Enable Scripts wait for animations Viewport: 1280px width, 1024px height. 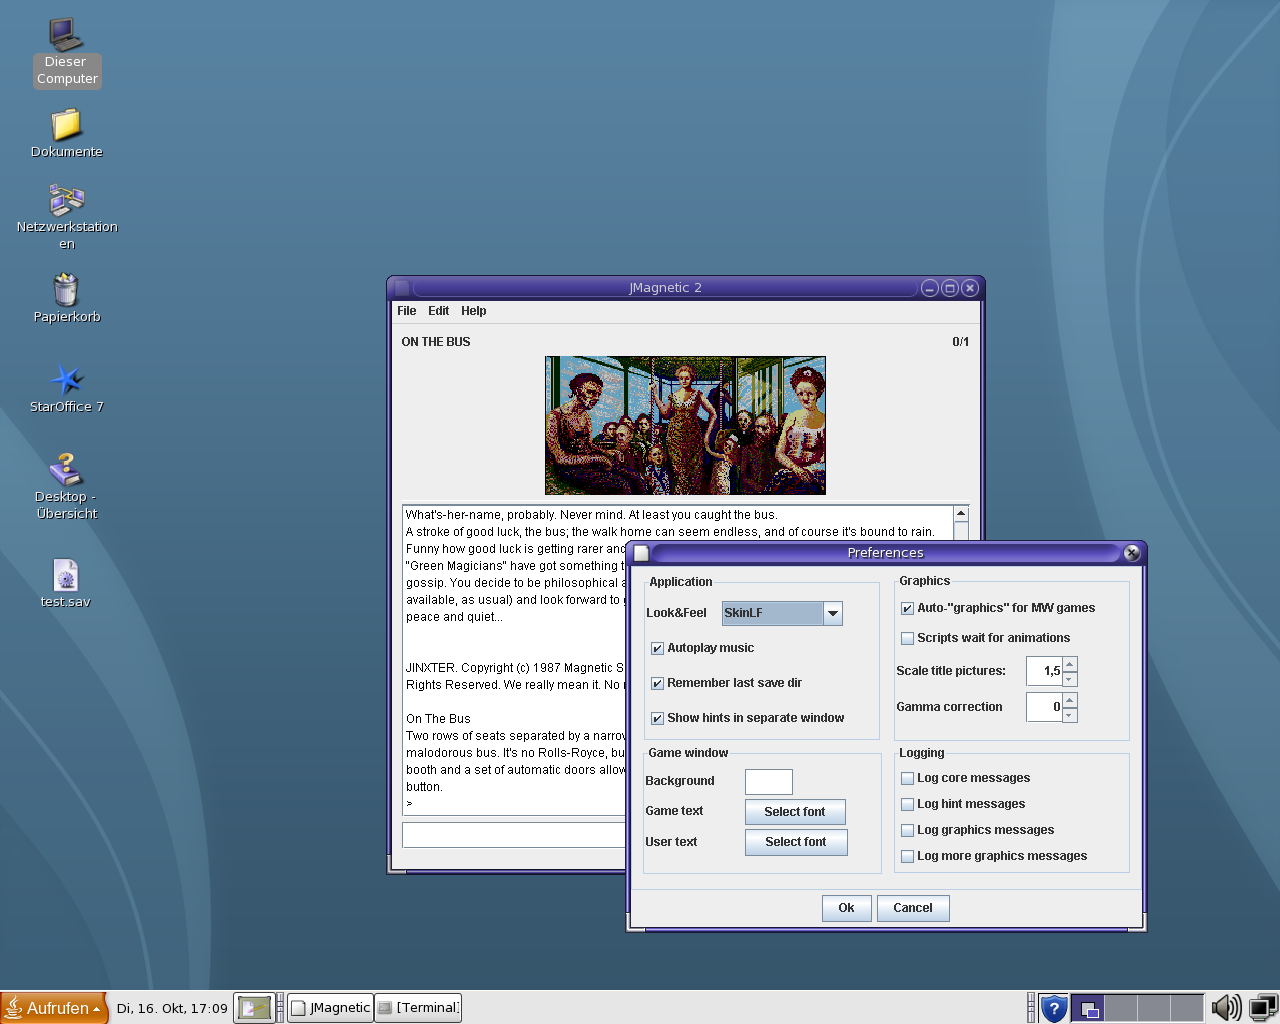(x=907, y=638)
